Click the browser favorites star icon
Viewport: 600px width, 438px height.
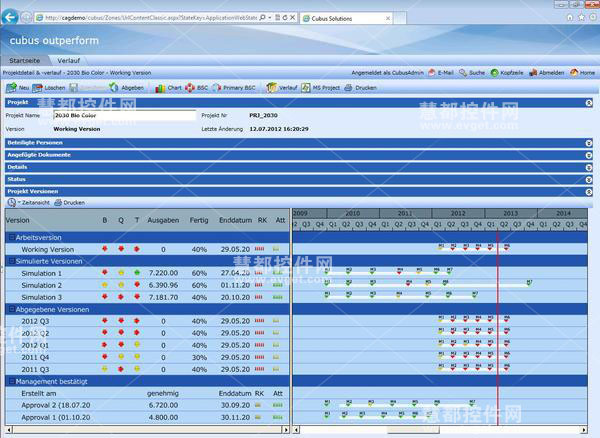[582, 17]
